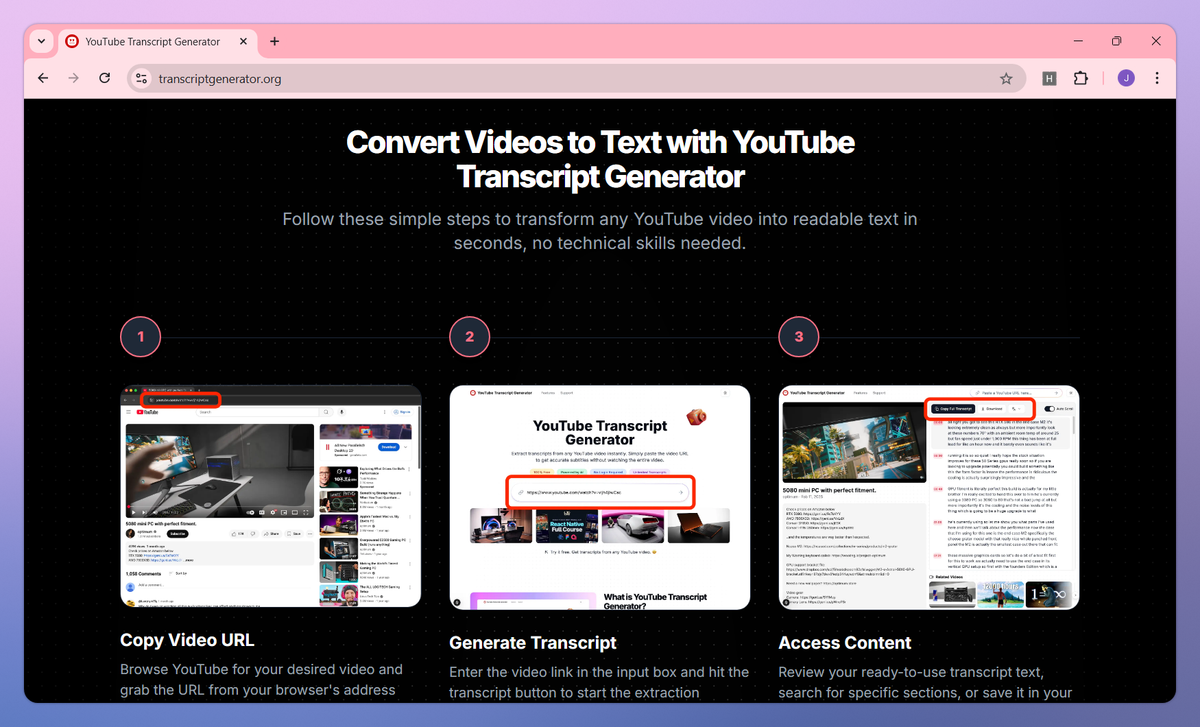Click the bookmark star in the address bar

tap(1006, 77)
